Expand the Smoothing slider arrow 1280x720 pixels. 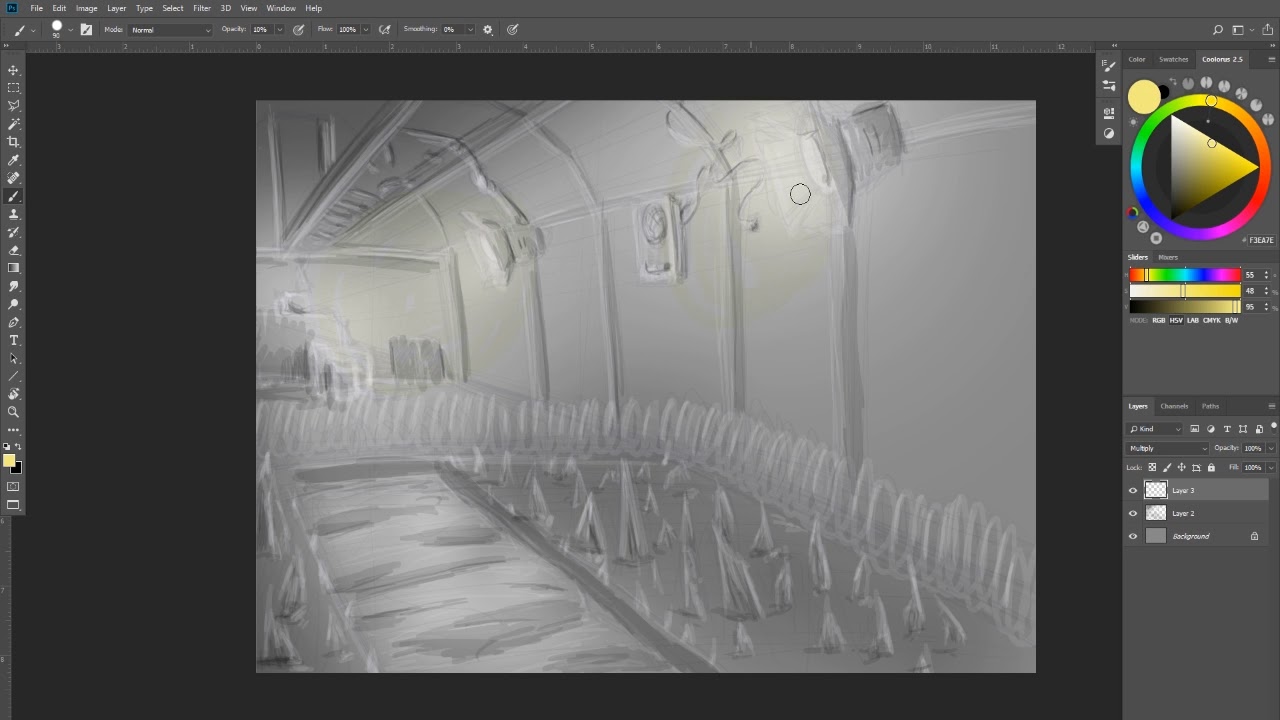[x=470, y=30]
